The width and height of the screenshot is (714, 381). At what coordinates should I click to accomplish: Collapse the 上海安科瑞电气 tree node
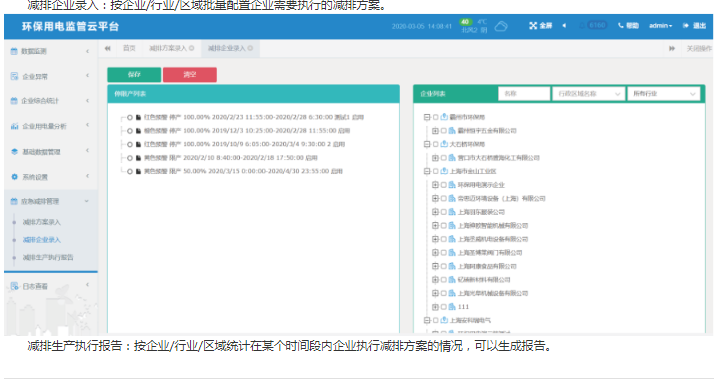427,320
